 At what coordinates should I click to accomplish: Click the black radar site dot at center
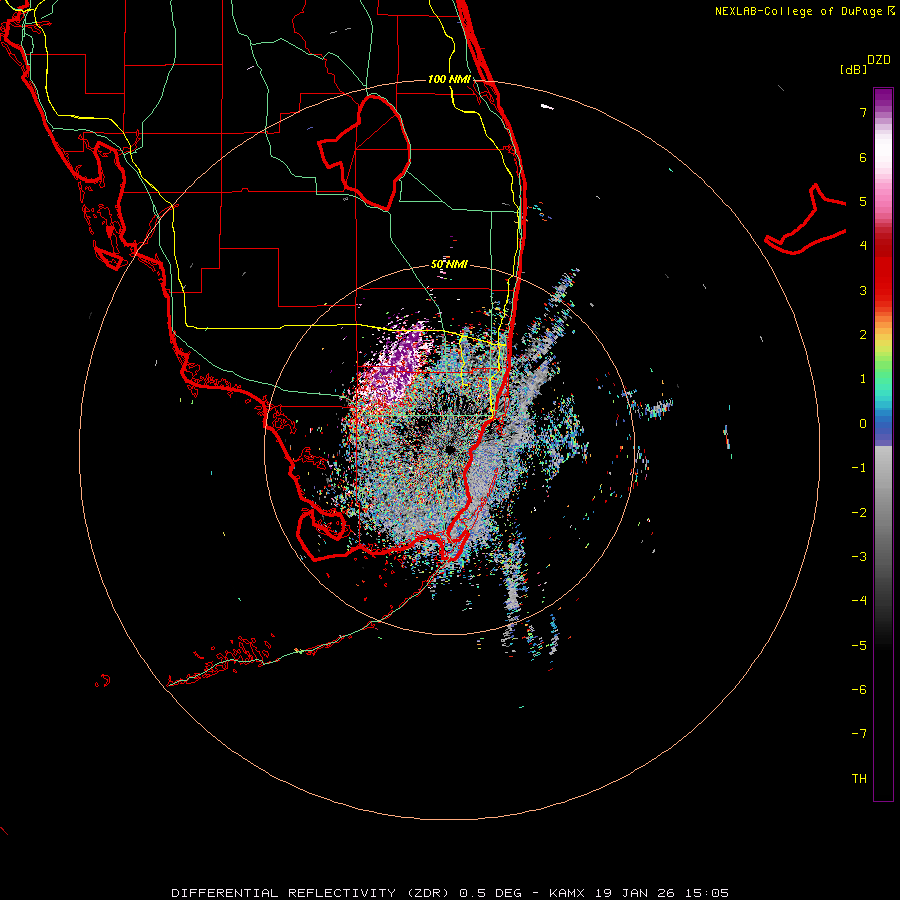coord(449,449)
